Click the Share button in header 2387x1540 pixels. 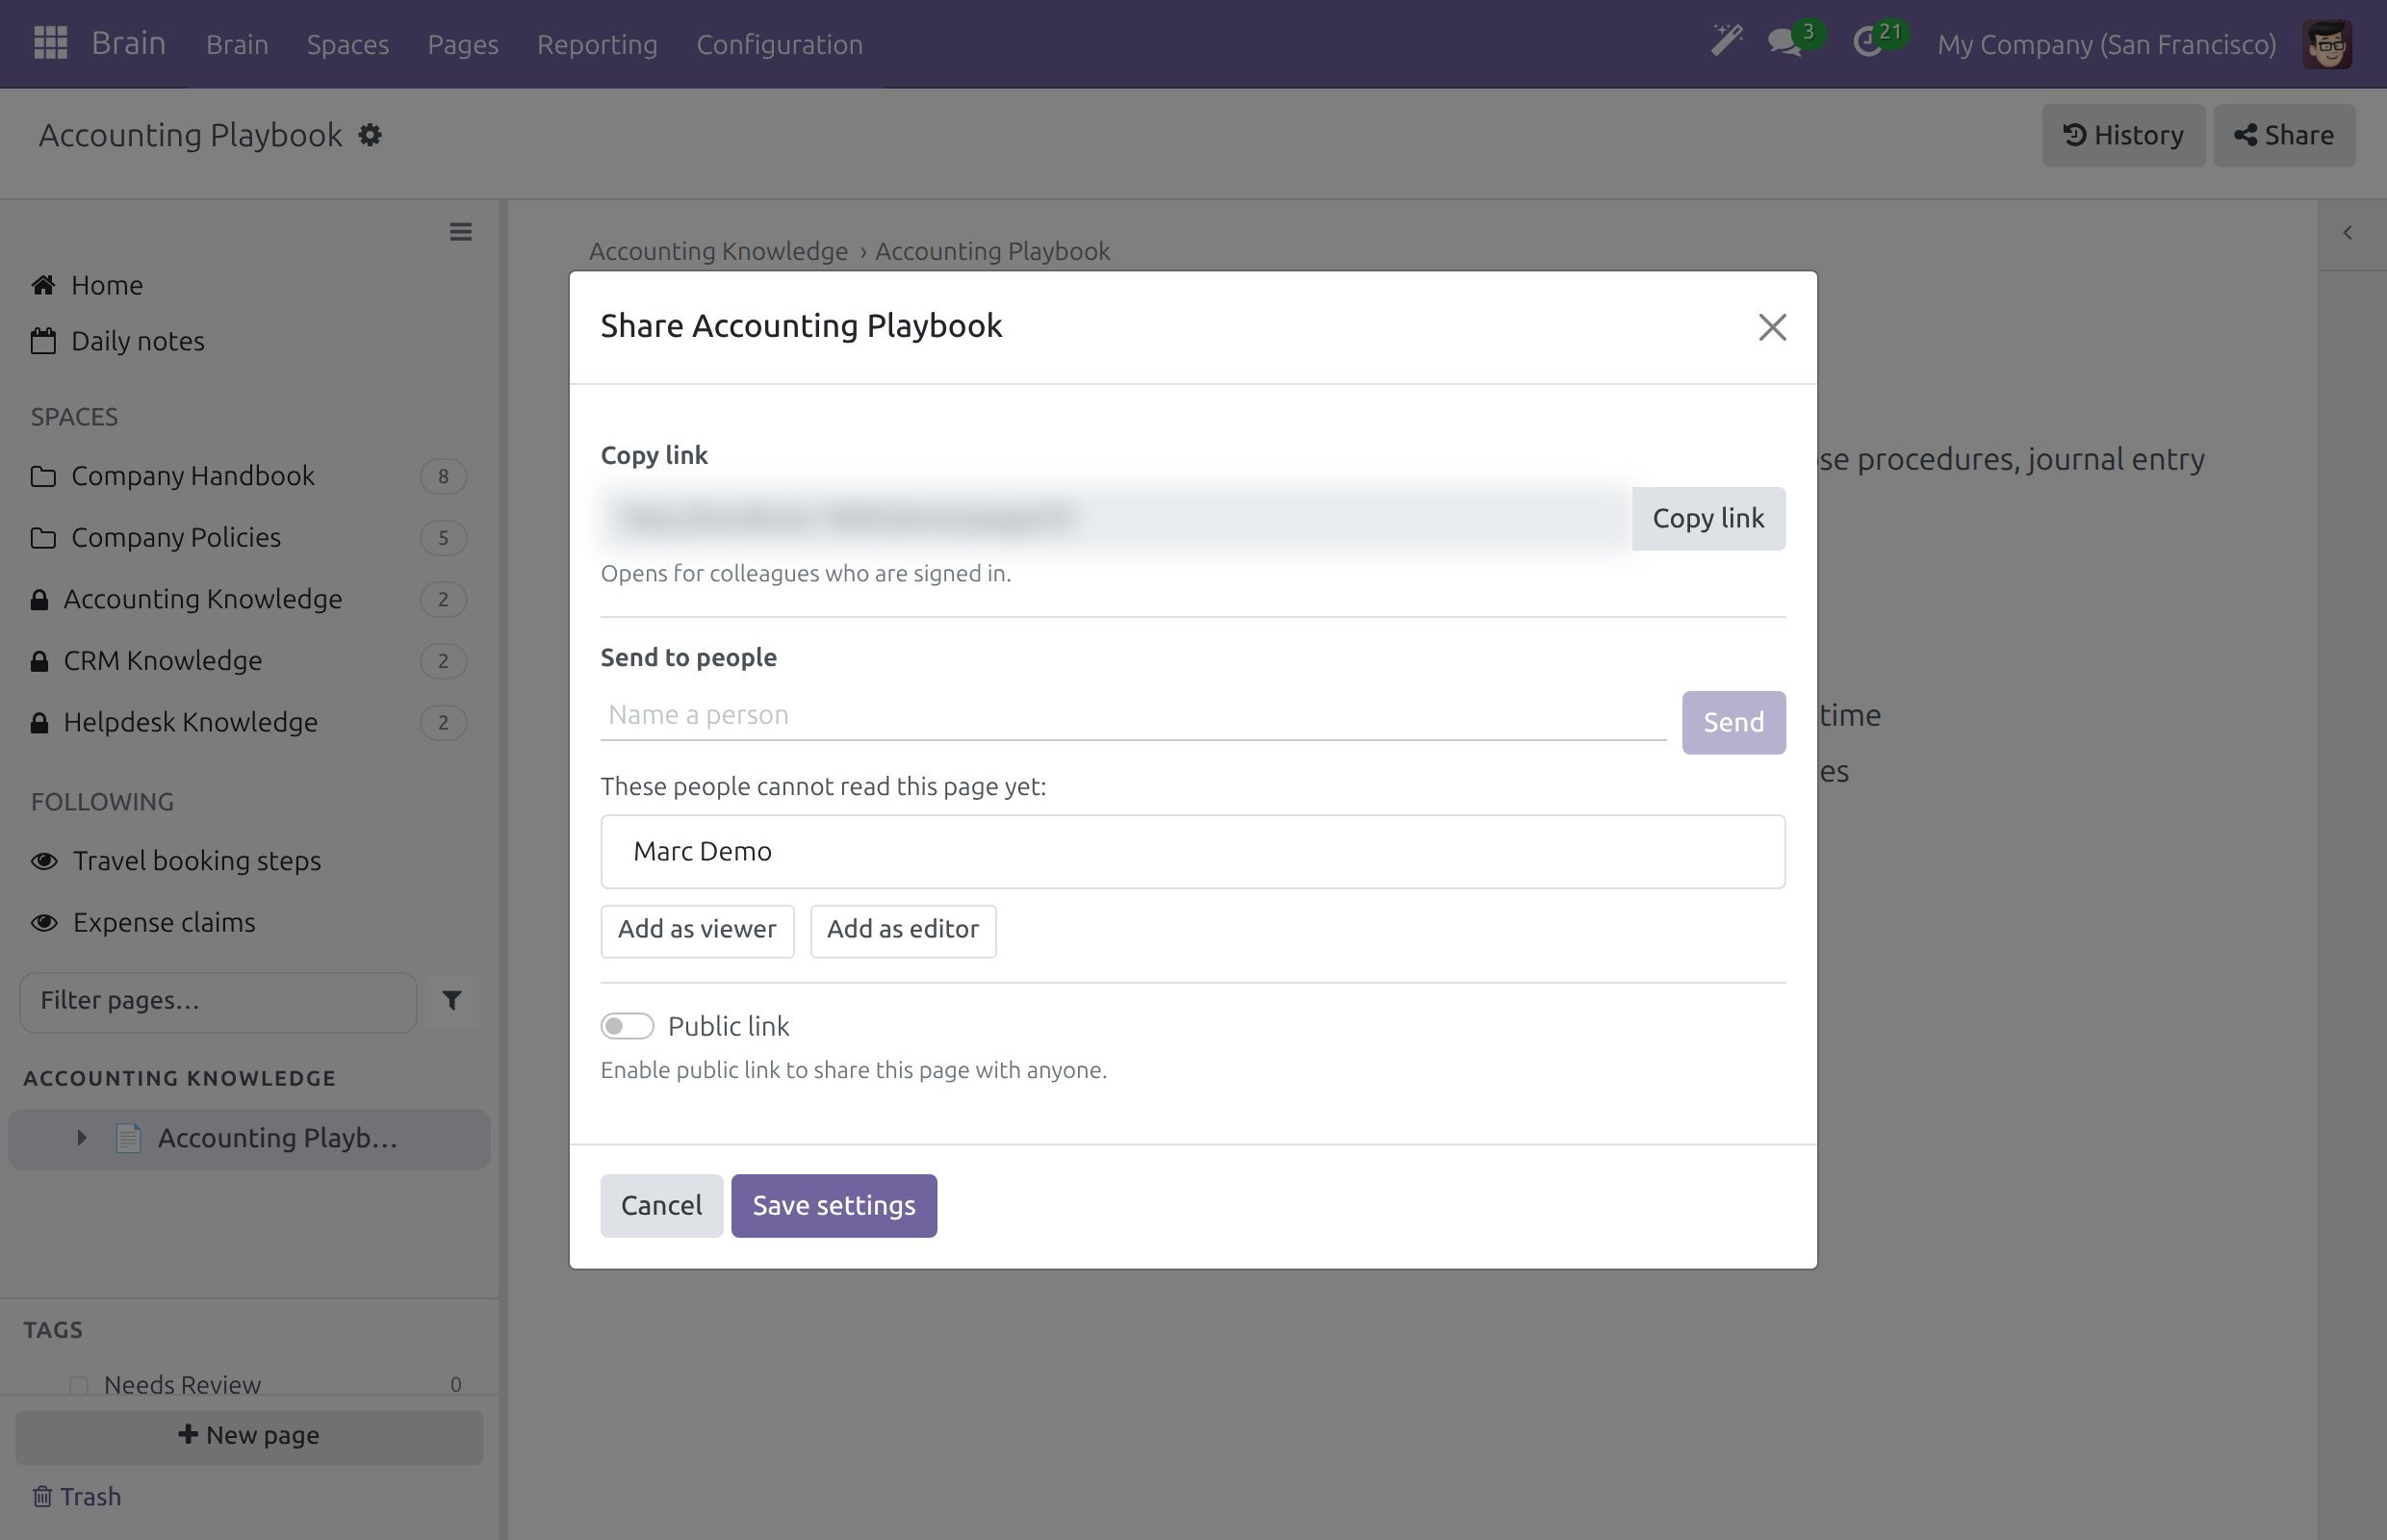click(2283, 135)
